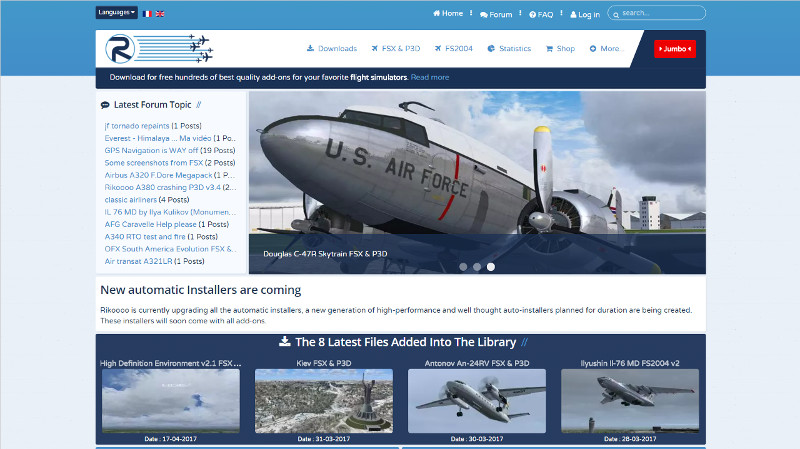
Task: Open the Downloads menu
Action: pyautogui.click(x=331, y=48)
